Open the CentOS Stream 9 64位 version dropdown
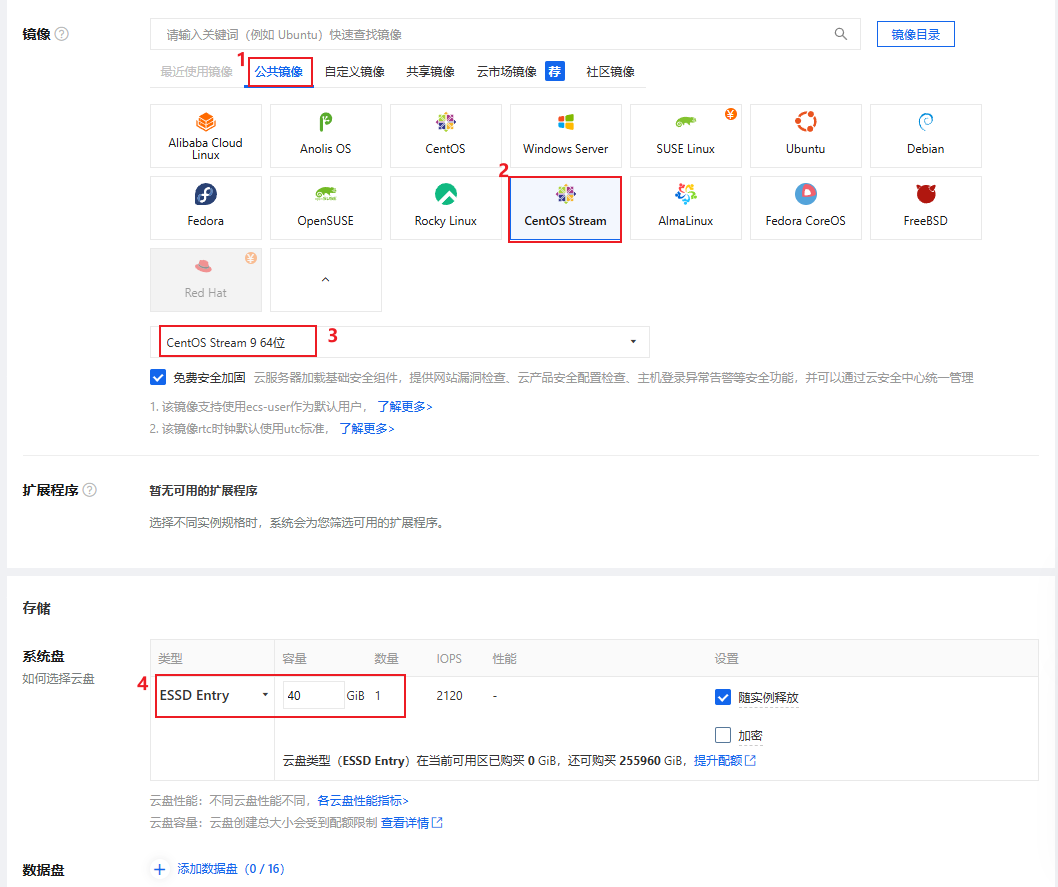The height and width of the screenshot is (887, 1058). point(399,342)
